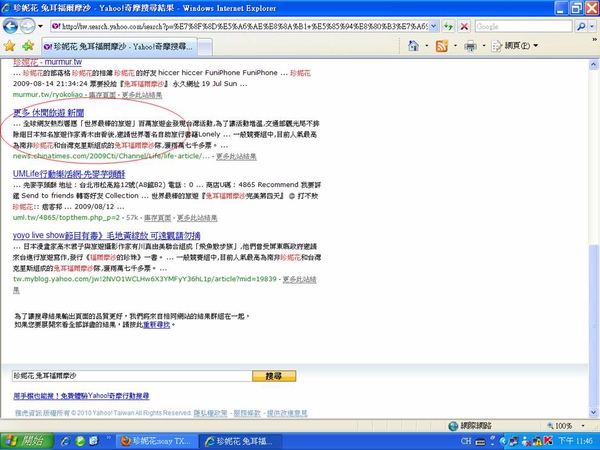Click the tw.myblog.yahoo.com green URL text
This screenshot has width=600, height=450.
point(145,279)
